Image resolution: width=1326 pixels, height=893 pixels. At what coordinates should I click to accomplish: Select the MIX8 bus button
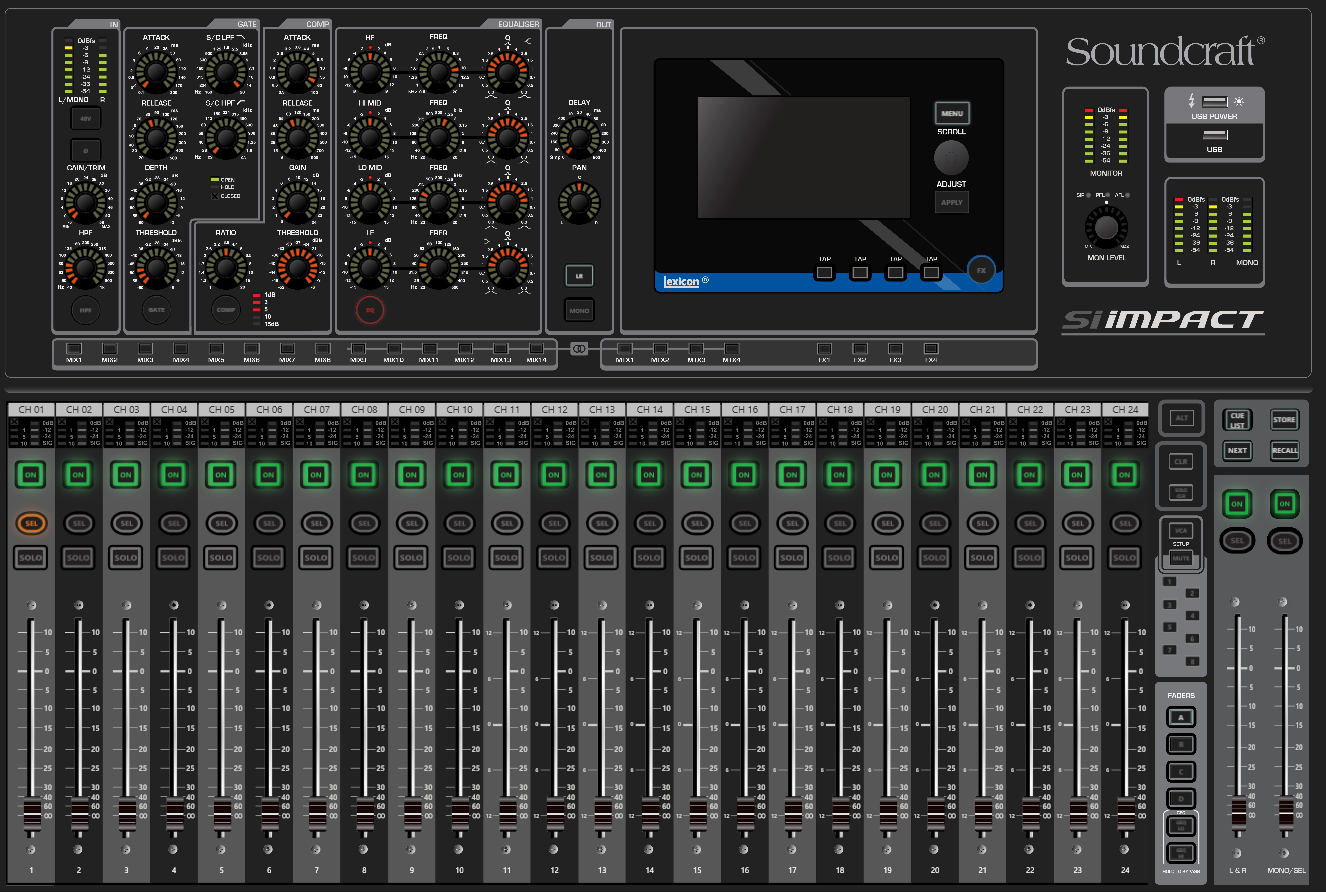(322, 349)
